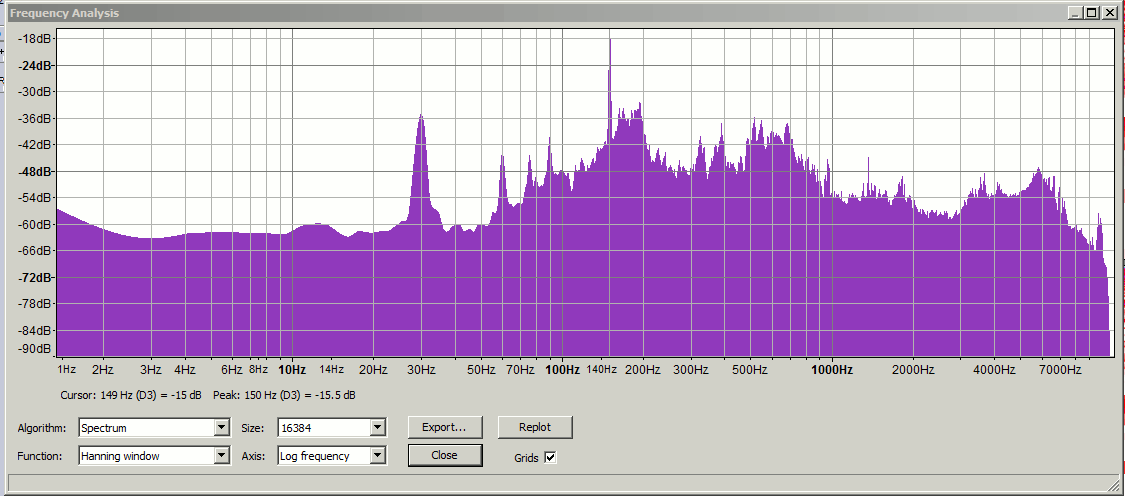Viewport: 1125px width, 496px height.
Task: Click the -24dB level axis label
Action: [x=36, y=65]
